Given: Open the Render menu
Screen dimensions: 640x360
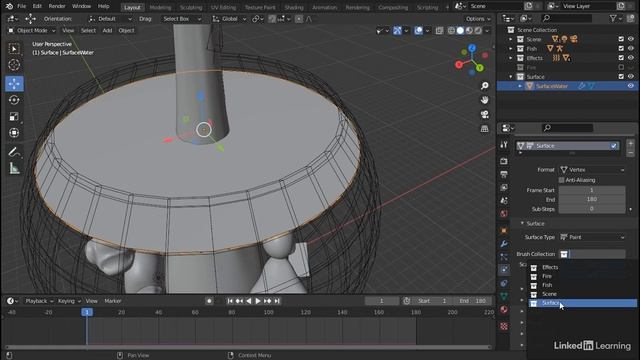Looking at the screenshot, I should (x=57, y=6).
